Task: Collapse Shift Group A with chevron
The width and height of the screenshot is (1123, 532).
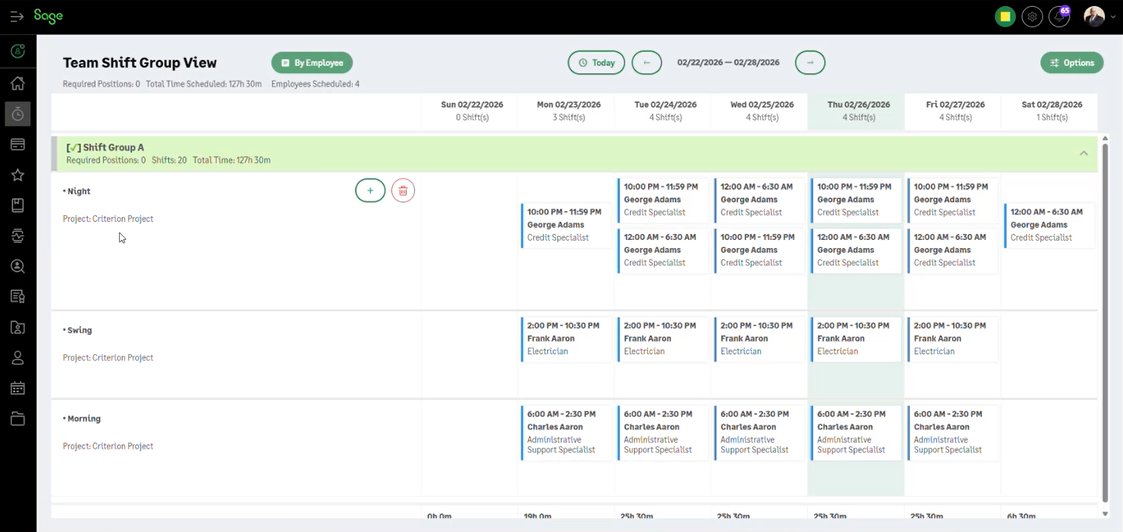Action: tap(1084, 153)
